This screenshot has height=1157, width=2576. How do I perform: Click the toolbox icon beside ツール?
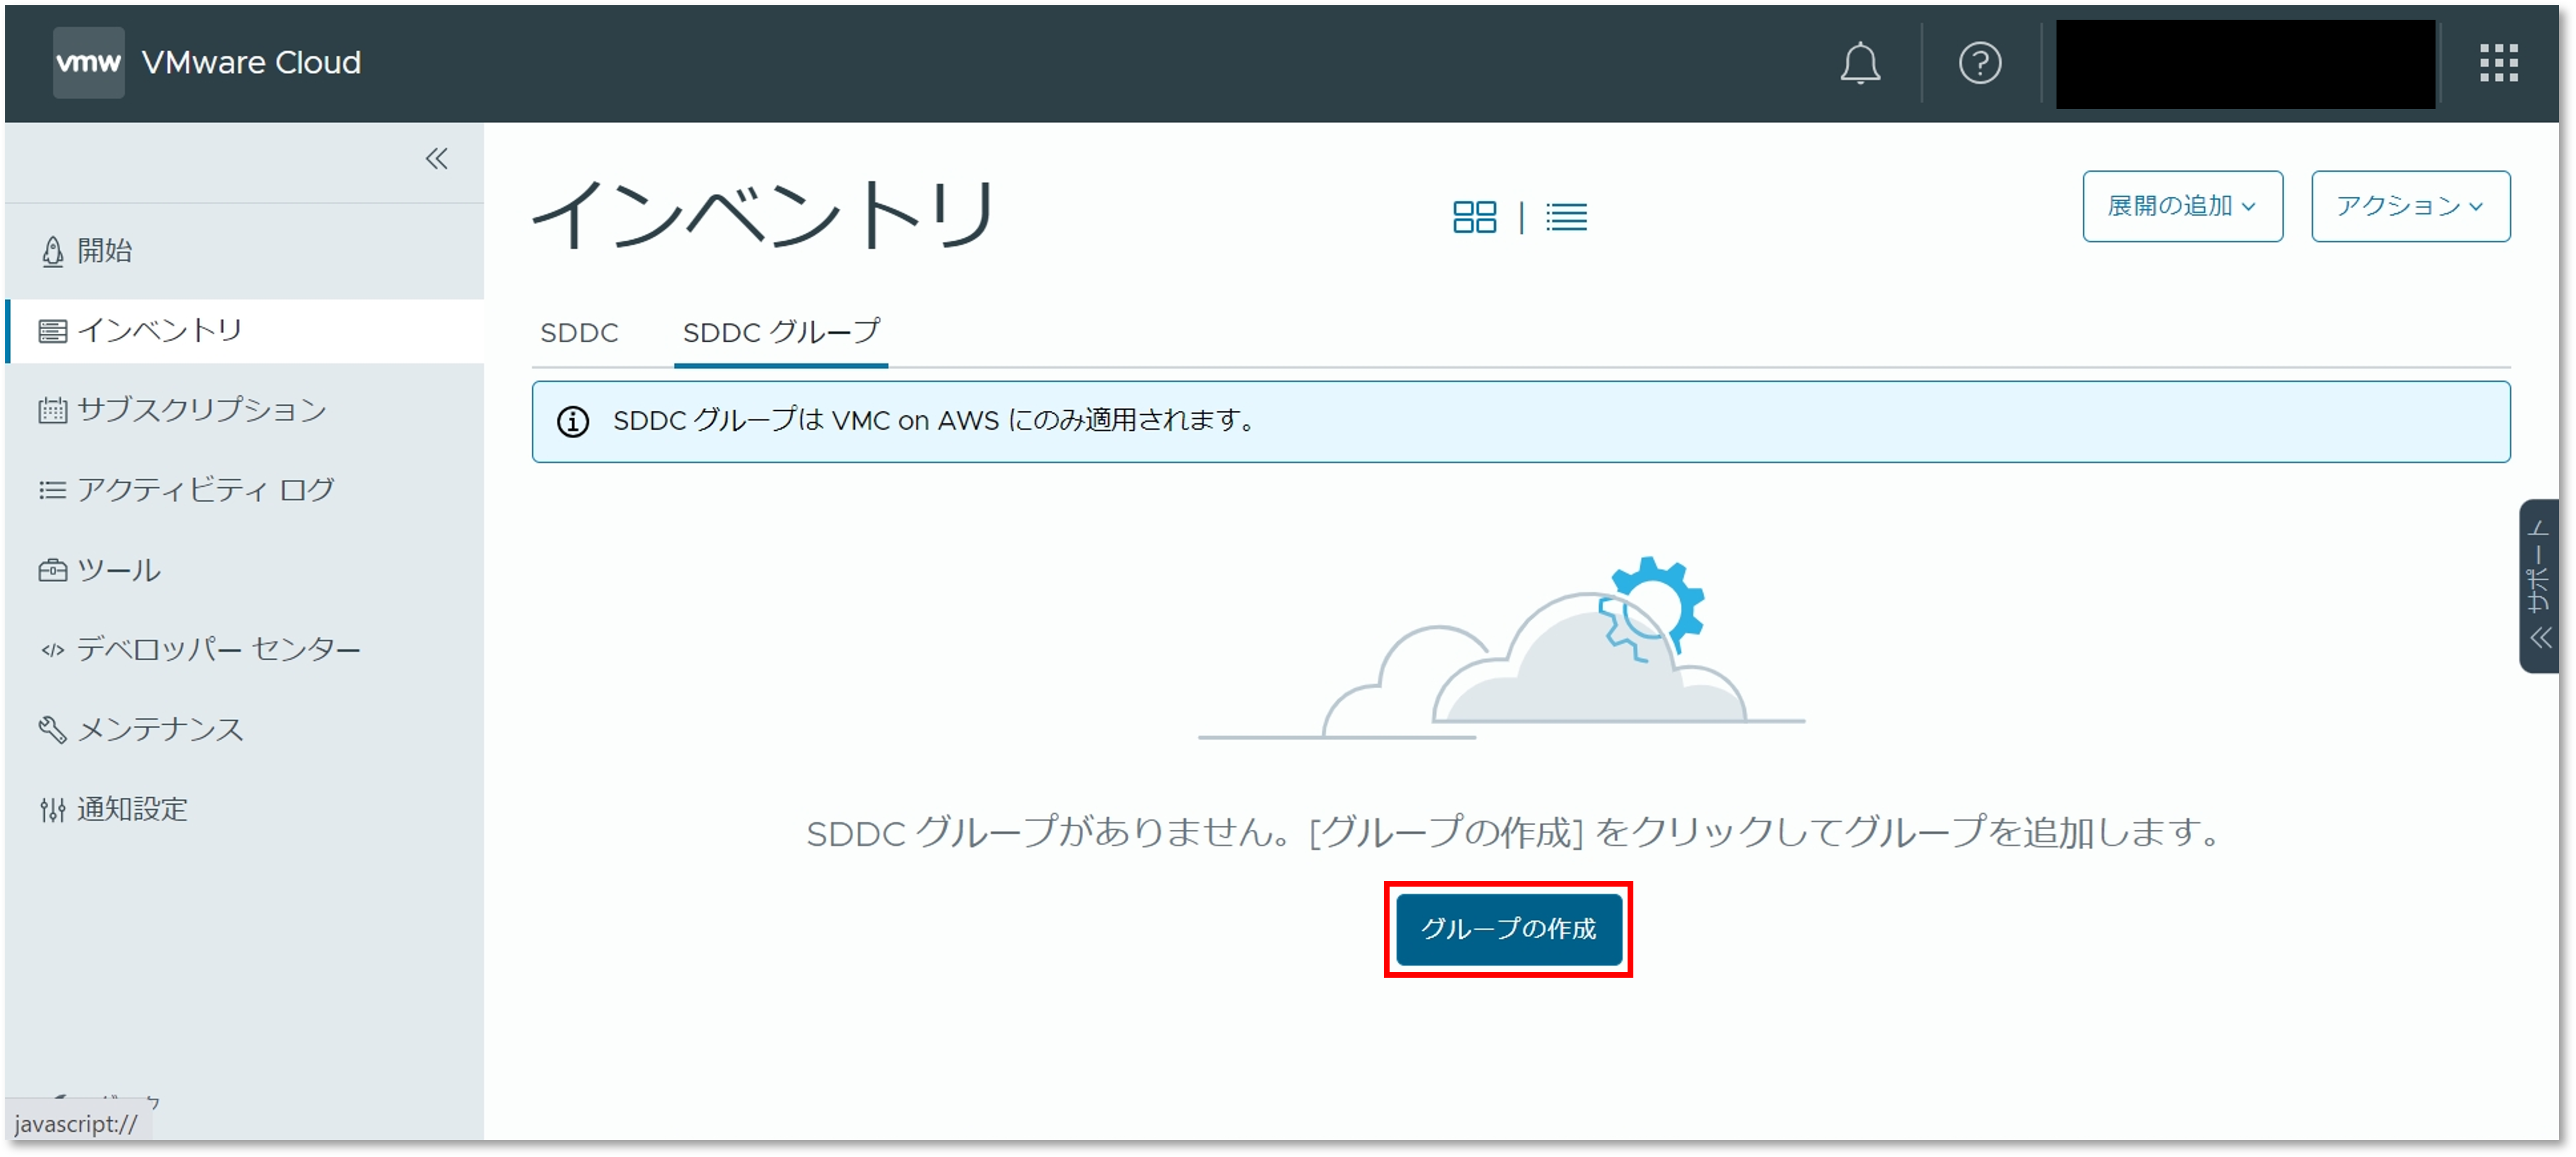(53, 570)
